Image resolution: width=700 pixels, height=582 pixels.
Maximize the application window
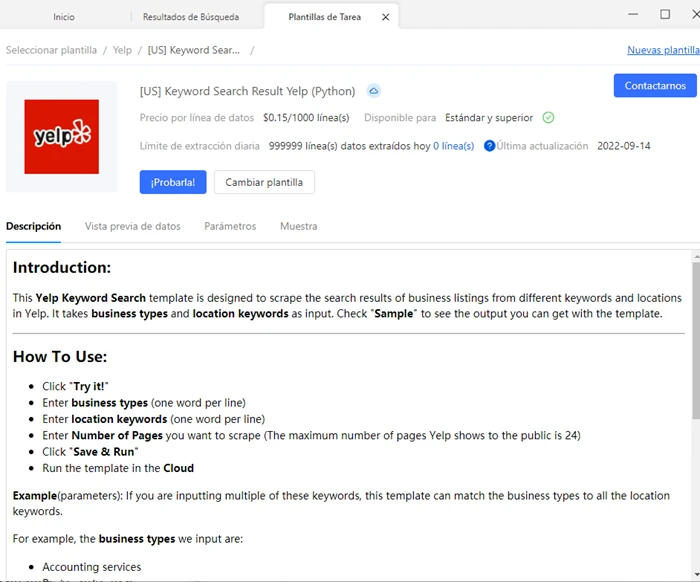(x=665, y=14)
